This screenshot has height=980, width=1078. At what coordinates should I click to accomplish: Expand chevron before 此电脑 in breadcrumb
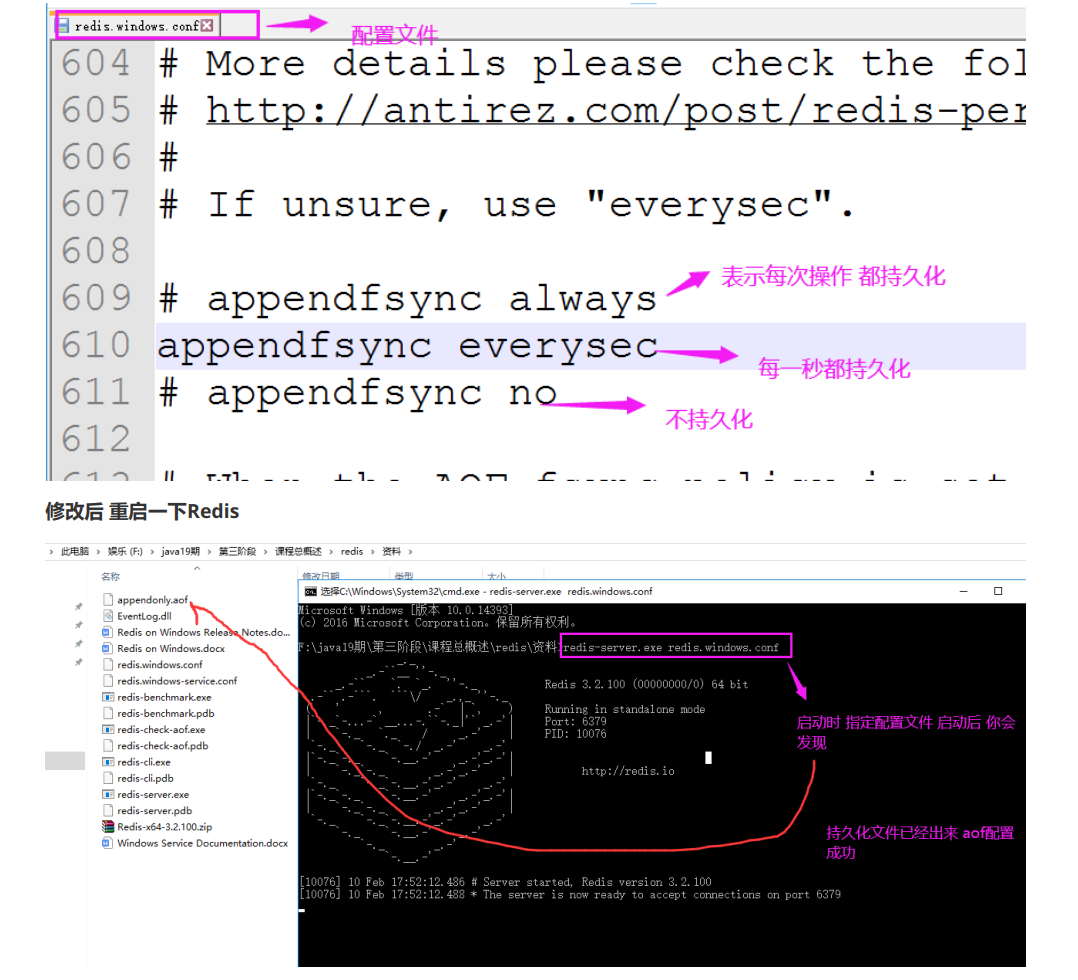[x=51, y=552]
